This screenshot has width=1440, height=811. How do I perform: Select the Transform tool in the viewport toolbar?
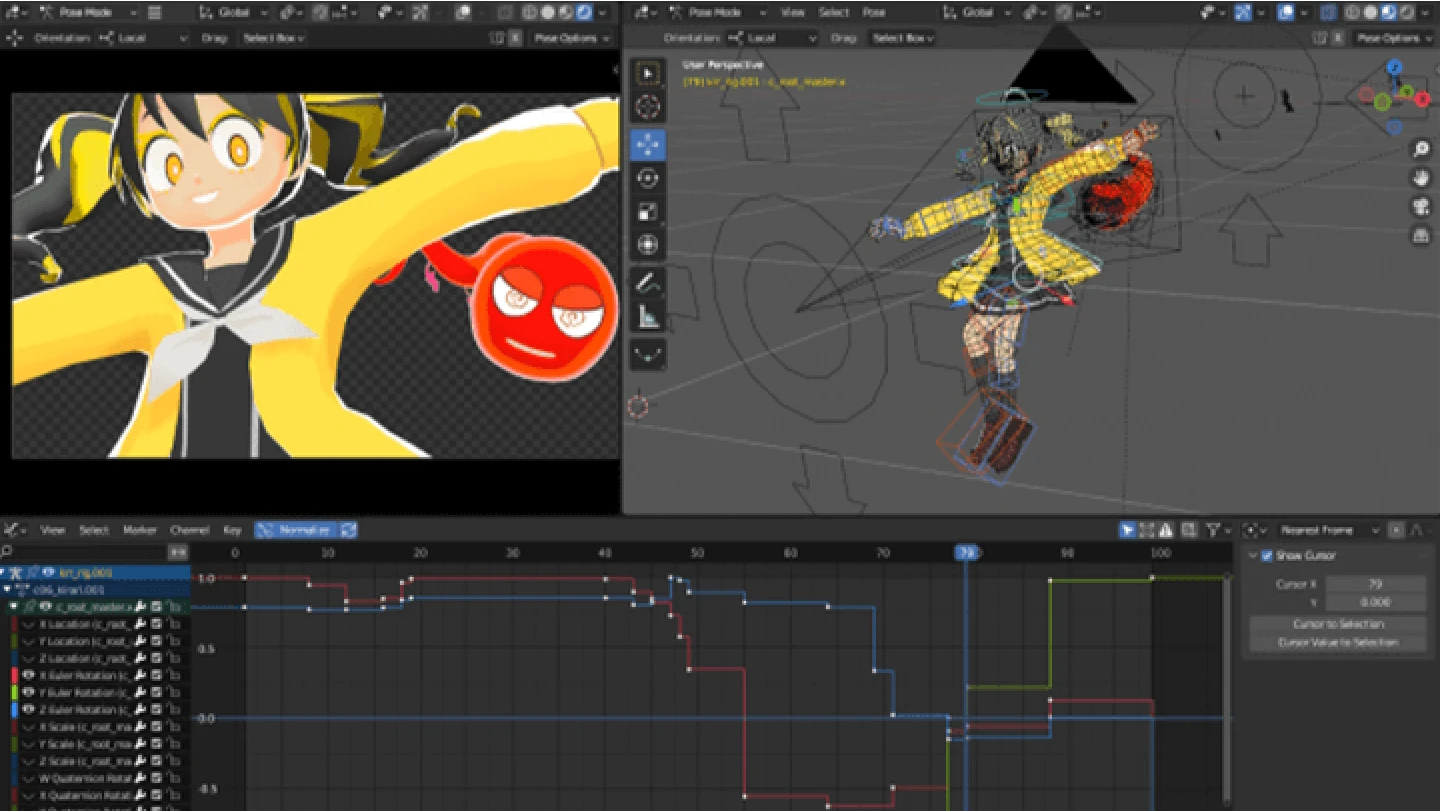(648, 244)
